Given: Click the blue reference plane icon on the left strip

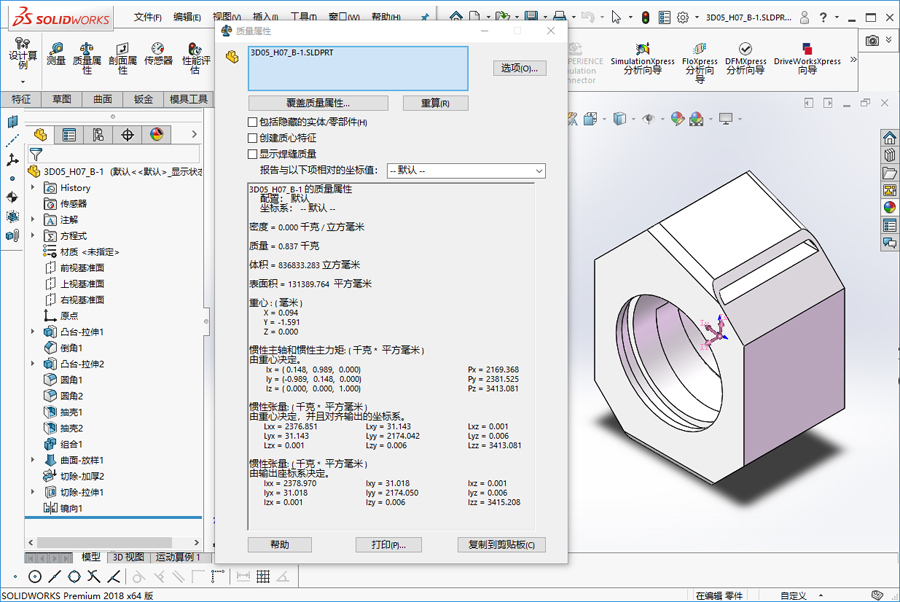Looking at the screenshot, I should (x=13, y=122).
